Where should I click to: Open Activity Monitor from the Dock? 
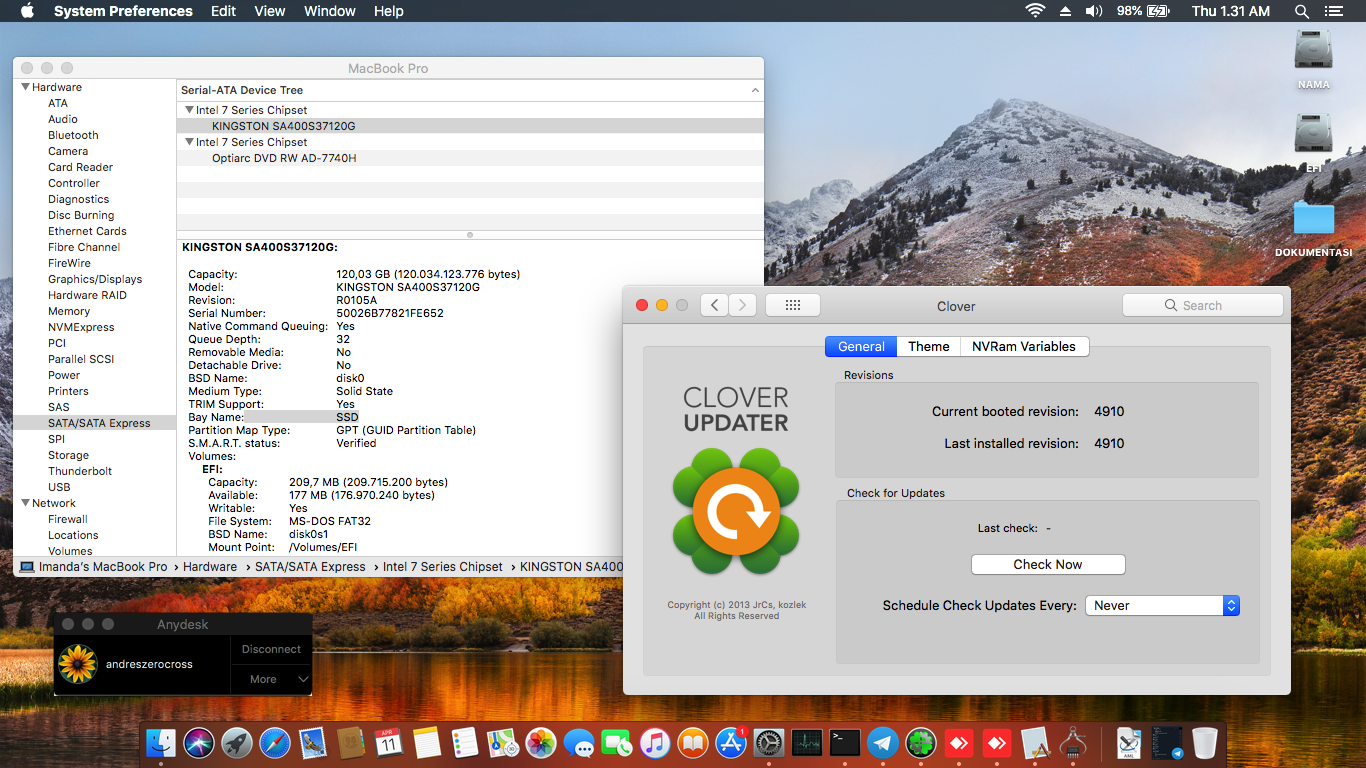806,743
